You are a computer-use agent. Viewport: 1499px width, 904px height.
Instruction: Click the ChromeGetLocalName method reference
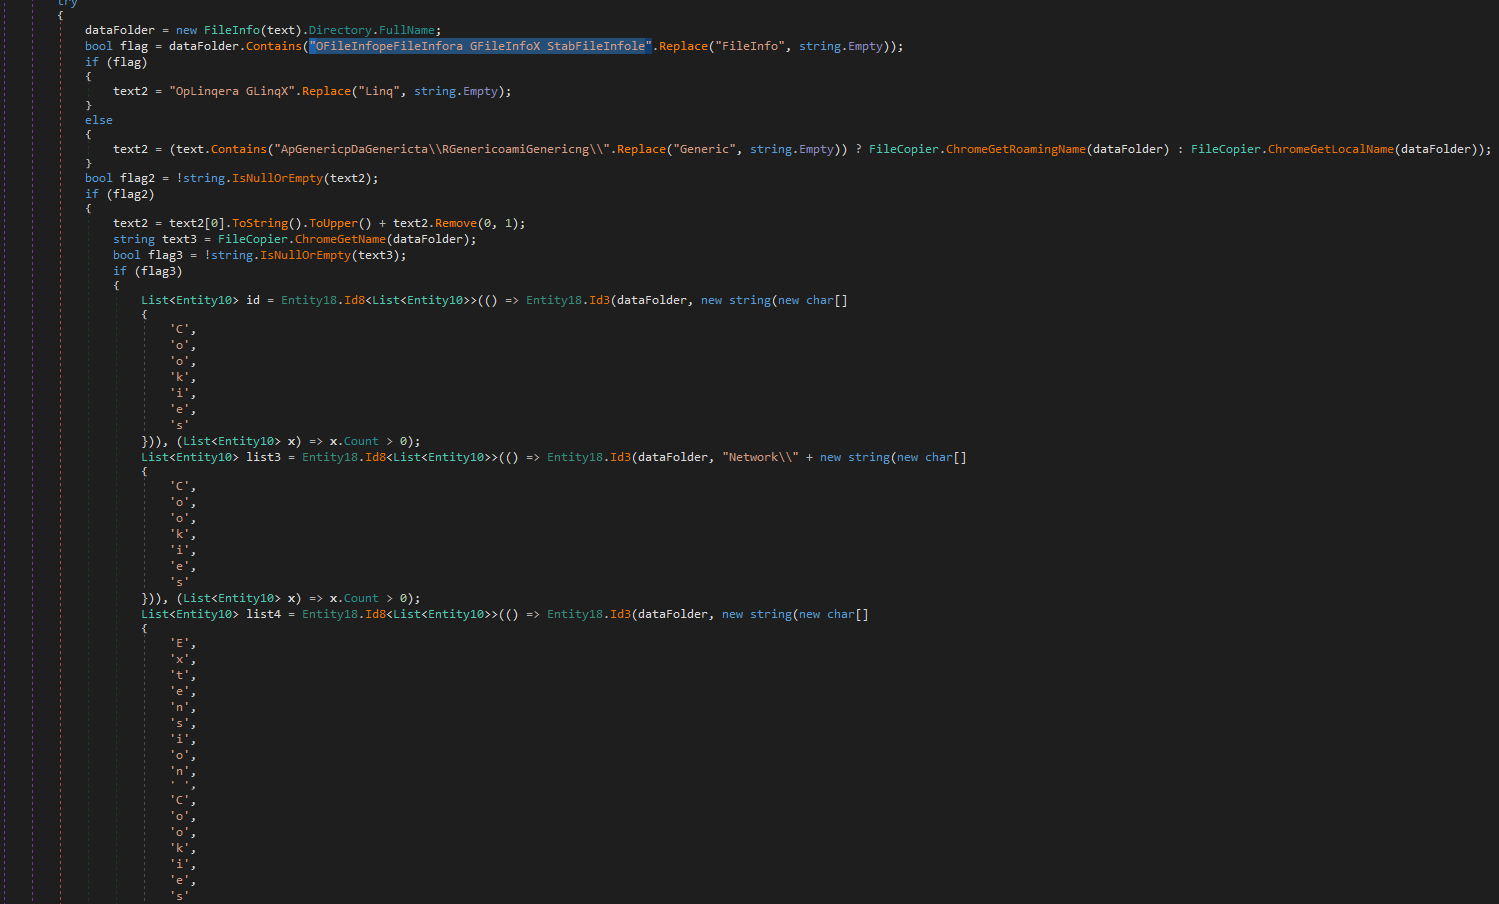(1330, 149)
